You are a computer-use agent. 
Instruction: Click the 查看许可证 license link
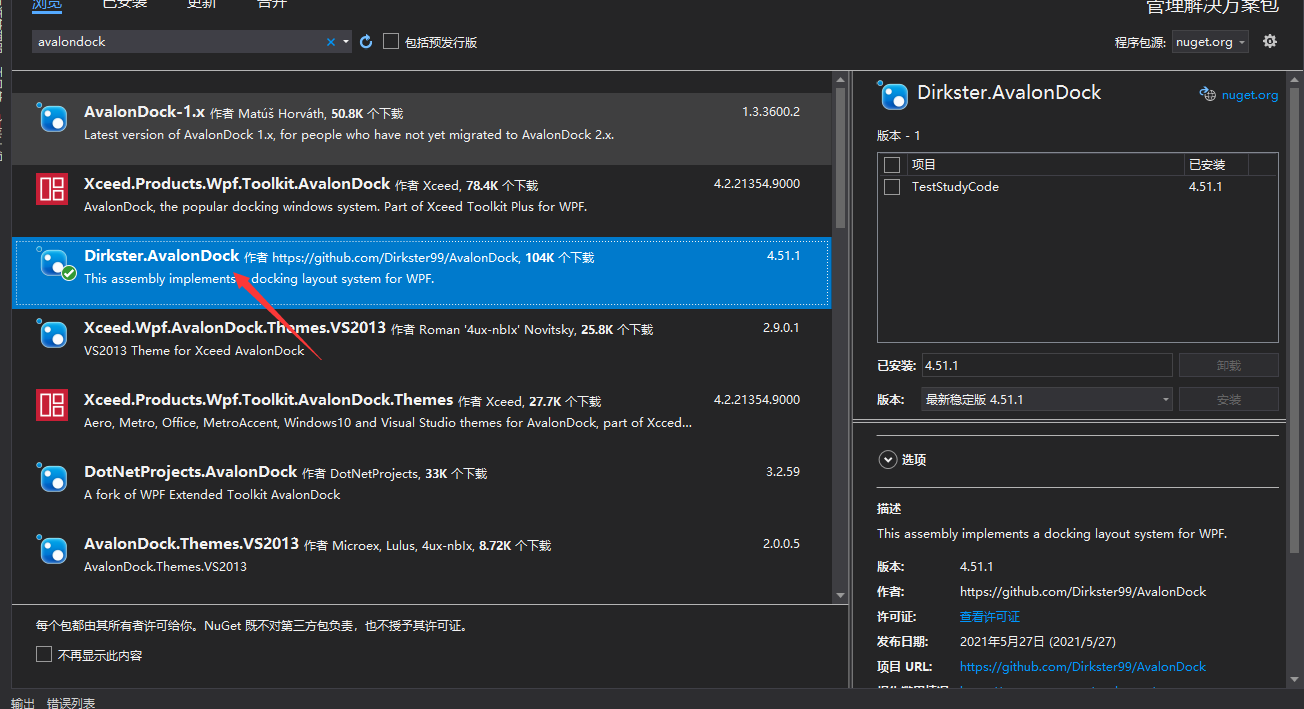(x=989, y=616)
